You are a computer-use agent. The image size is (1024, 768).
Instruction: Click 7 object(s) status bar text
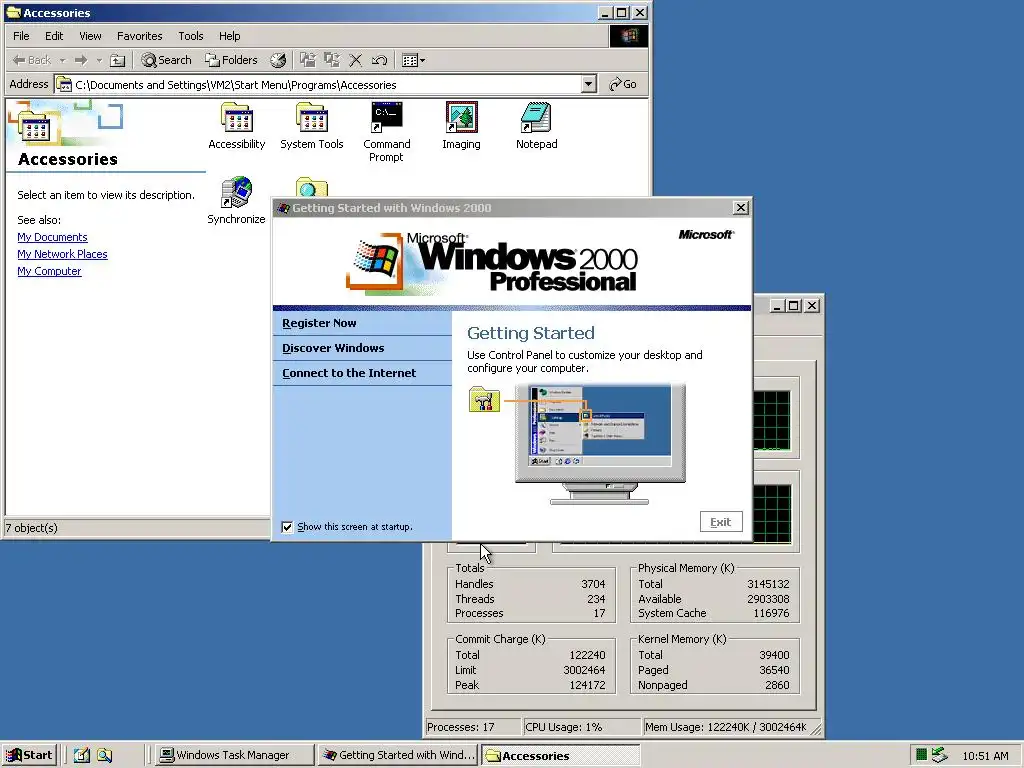pos(32,528)
